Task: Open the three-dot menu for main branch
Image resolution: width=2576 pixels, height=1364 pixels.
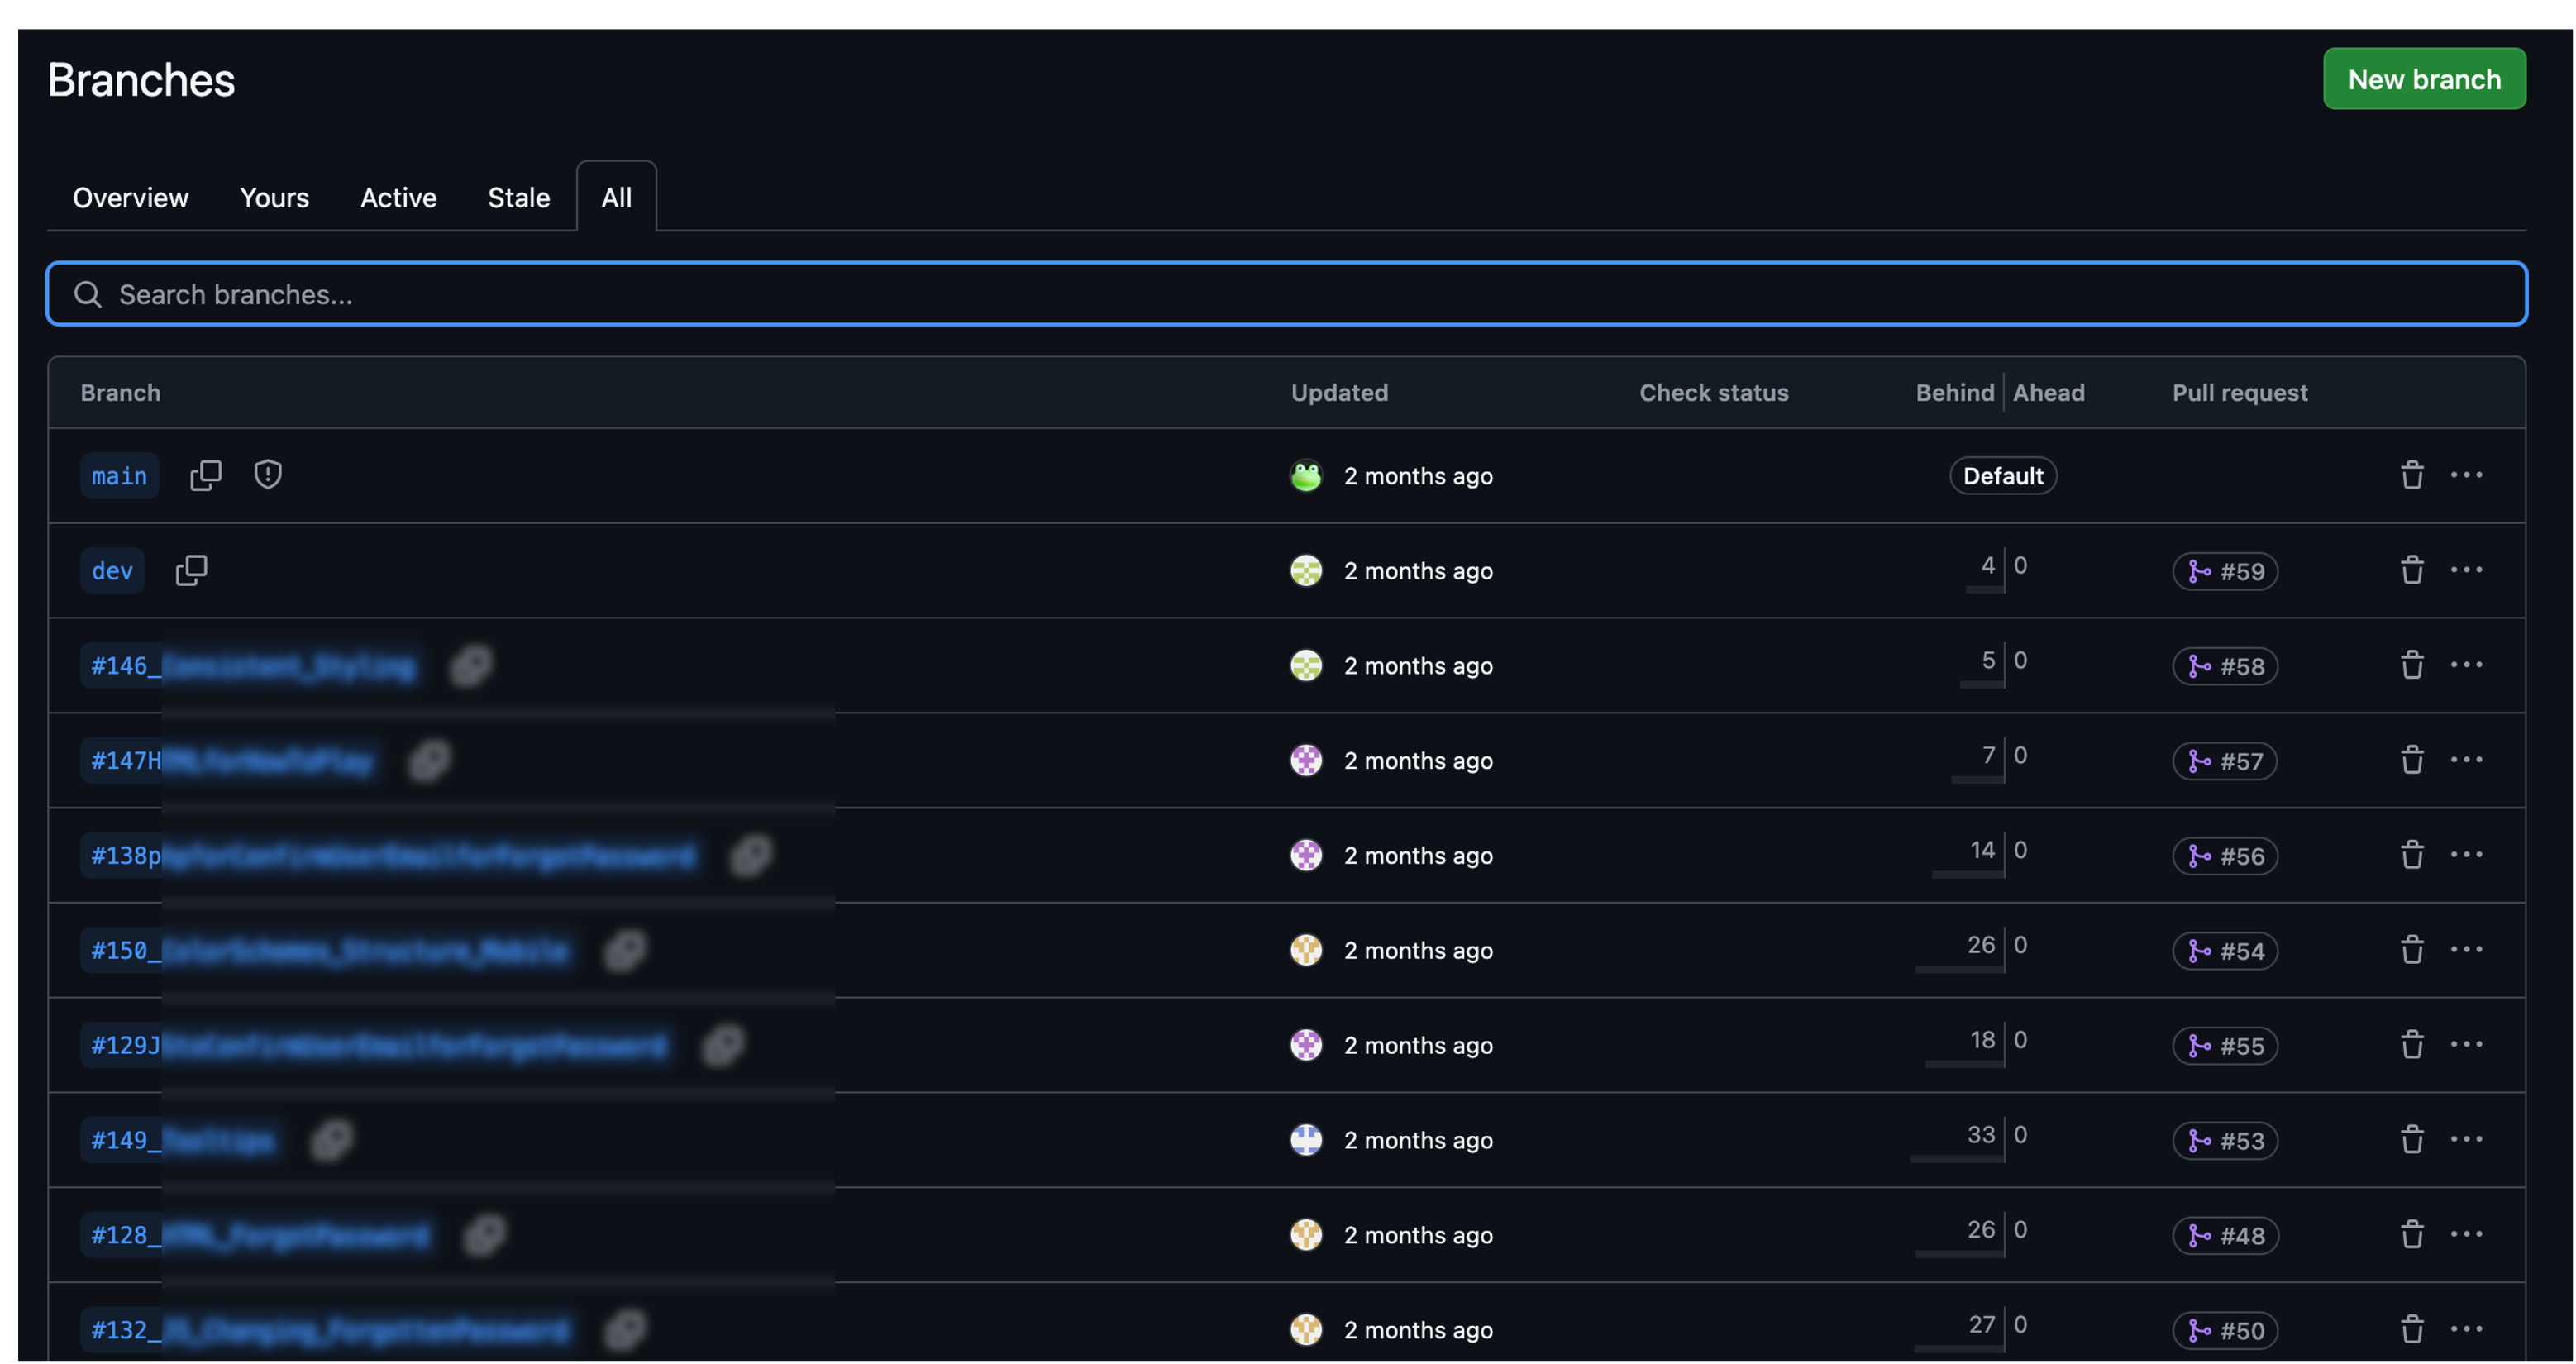Action: 2466,475
